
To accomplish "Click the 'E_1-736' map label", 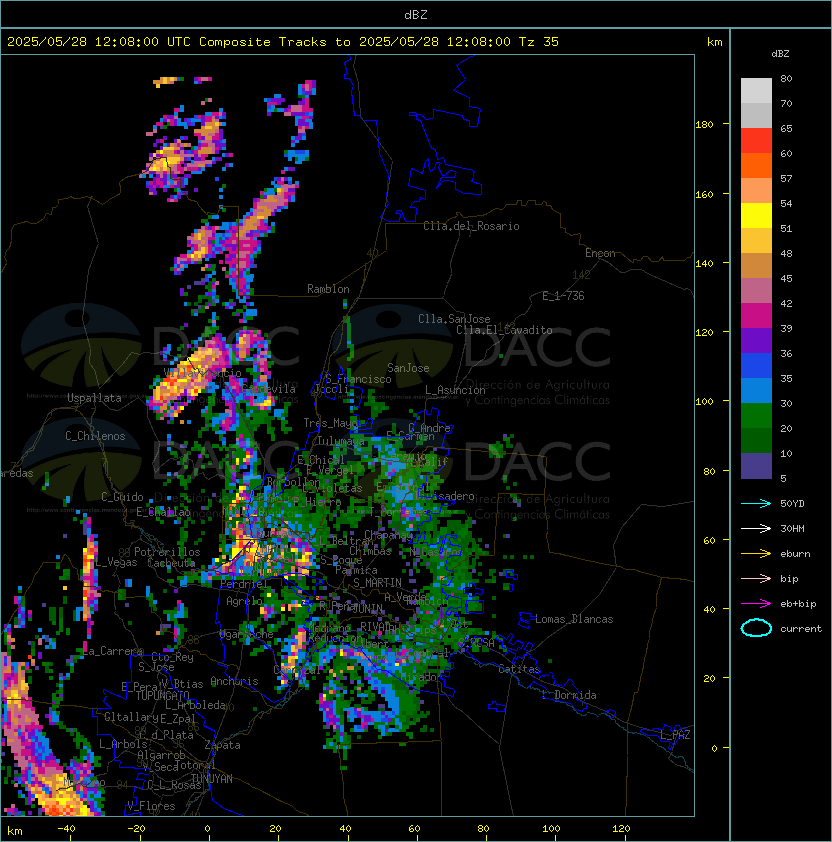I will click(563, 296).
